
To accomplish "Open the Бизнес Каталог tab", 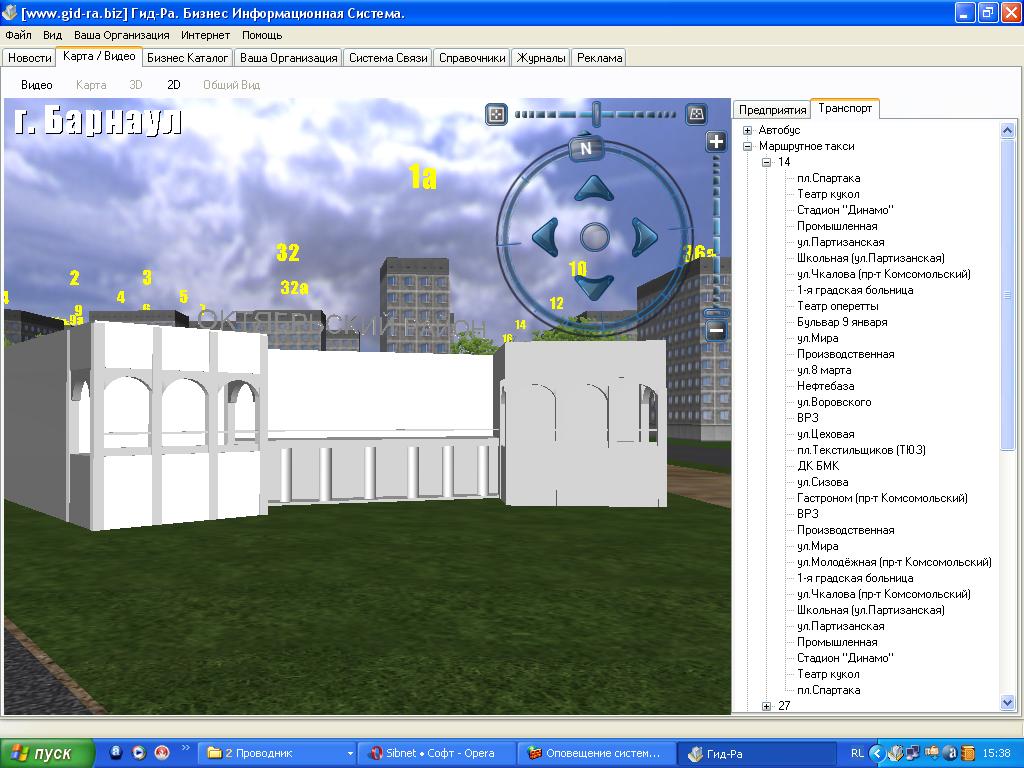I will coord(189,58).
